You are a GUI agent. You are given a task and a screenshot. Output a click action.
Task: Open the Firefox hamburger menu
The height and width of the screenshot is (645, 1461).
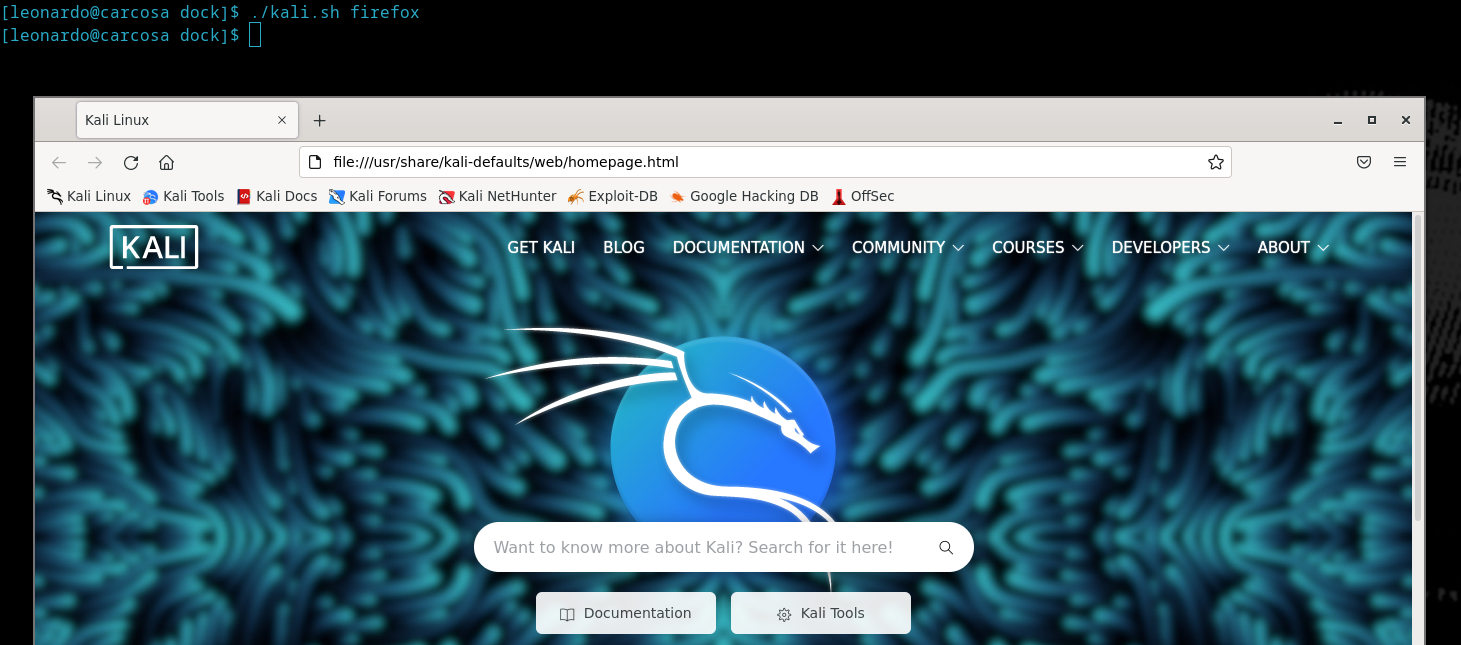1400,161
